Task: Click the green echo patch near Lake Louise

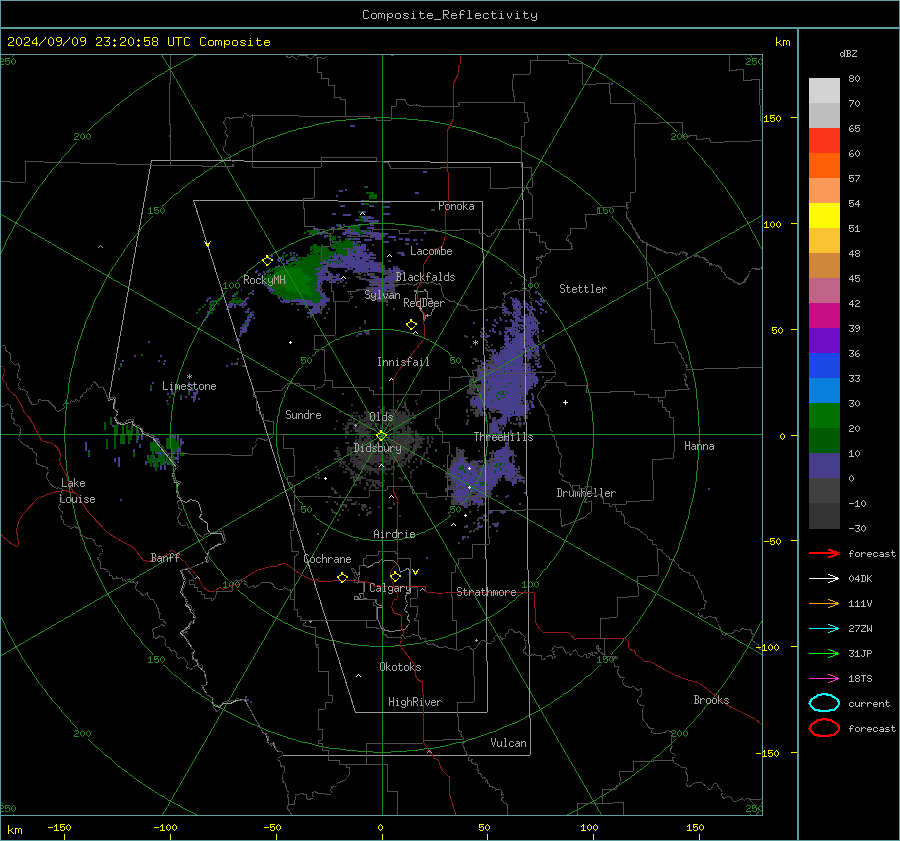Action: point(162,452)
